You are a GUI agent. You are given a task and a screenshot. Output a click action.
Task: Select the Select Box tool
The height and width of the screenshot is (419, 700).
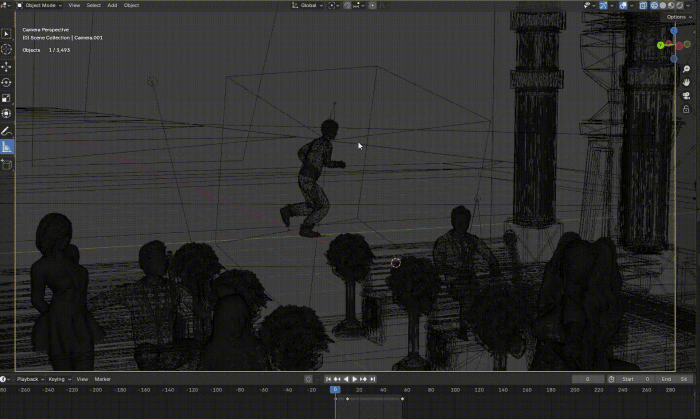point(6,34)
